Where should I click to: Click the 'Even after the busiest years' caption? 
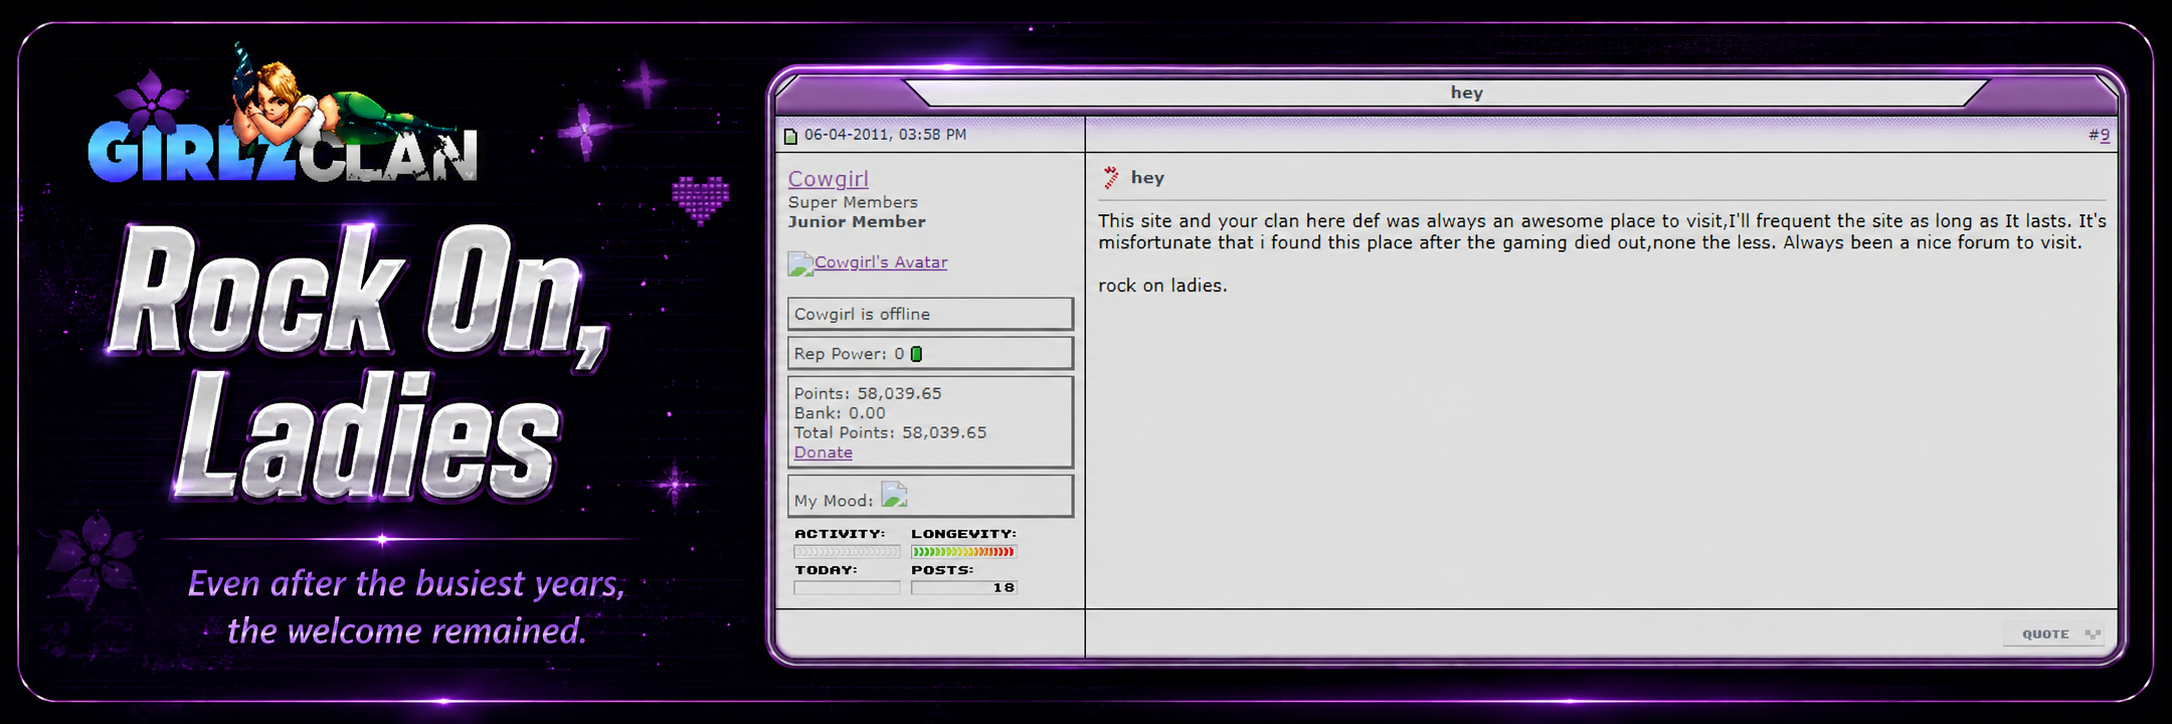pos(406,607)
